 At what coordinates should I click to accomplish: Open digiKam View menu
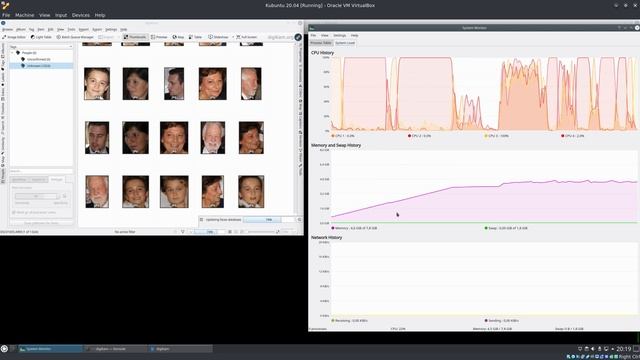click(x=60, y=29)
